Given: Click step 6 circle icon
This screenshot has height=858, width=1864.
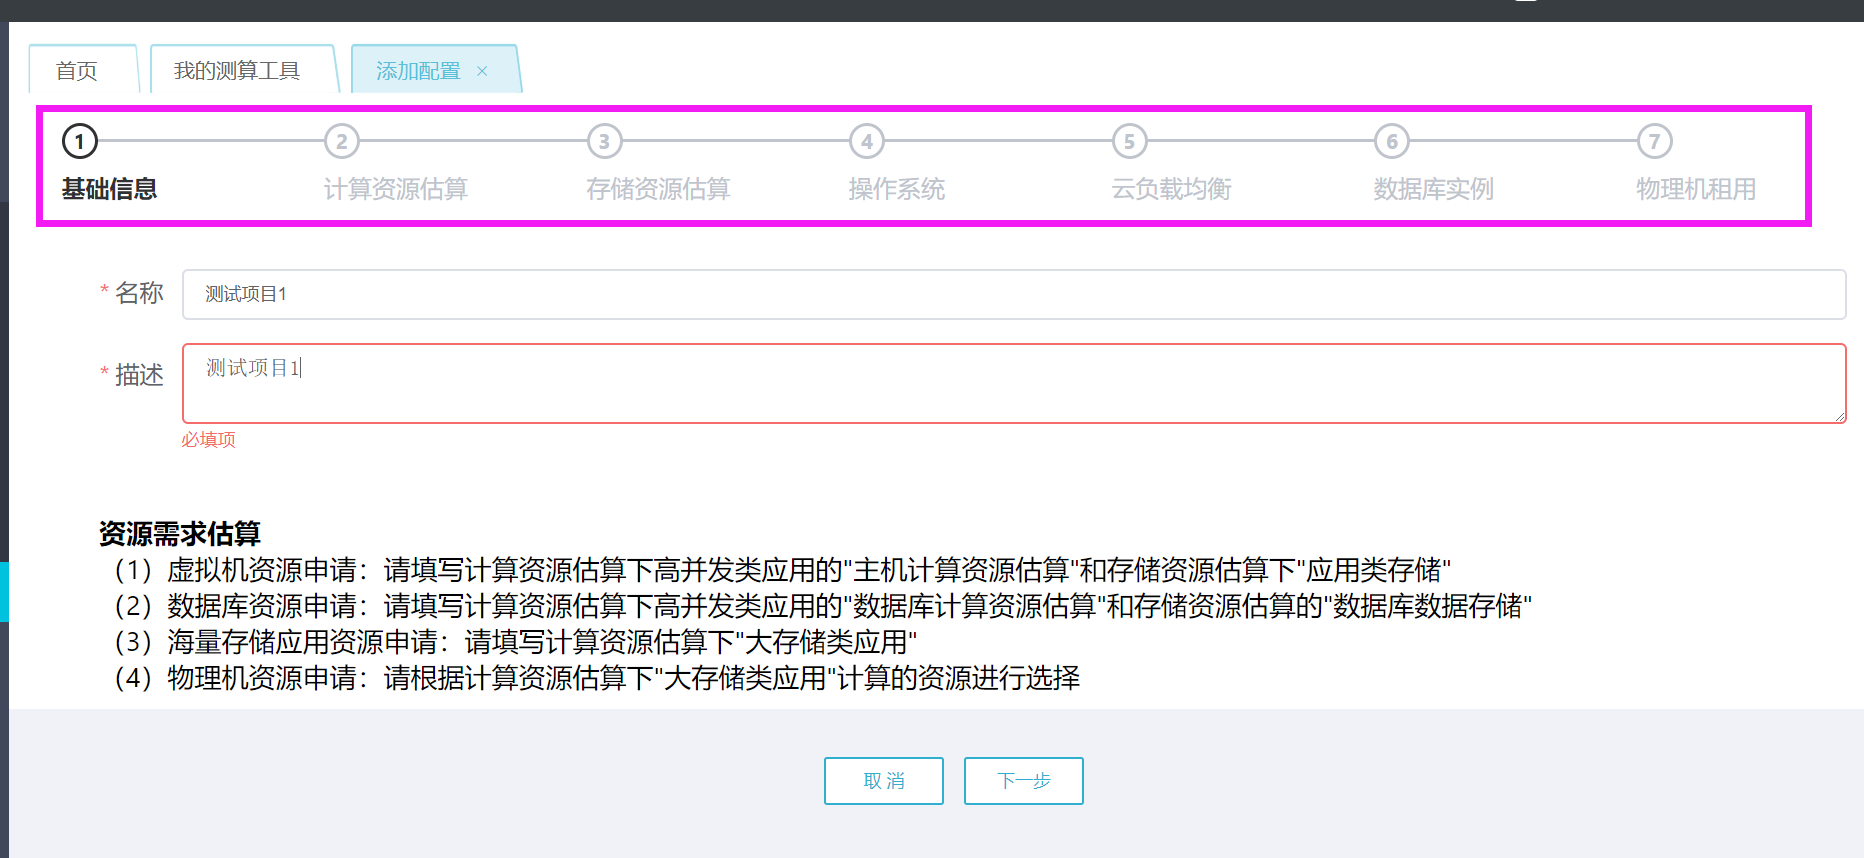Looking at the screenshot, I should tap(1392, 141).
